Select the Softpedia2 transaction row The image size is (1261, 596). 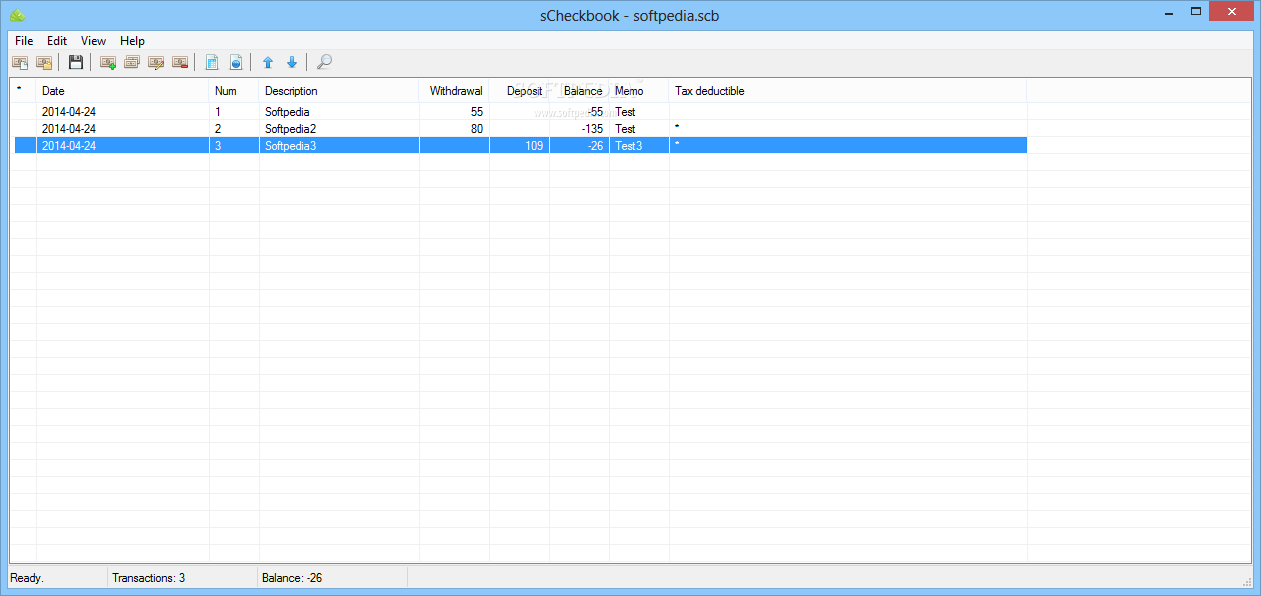click(519, 129)
